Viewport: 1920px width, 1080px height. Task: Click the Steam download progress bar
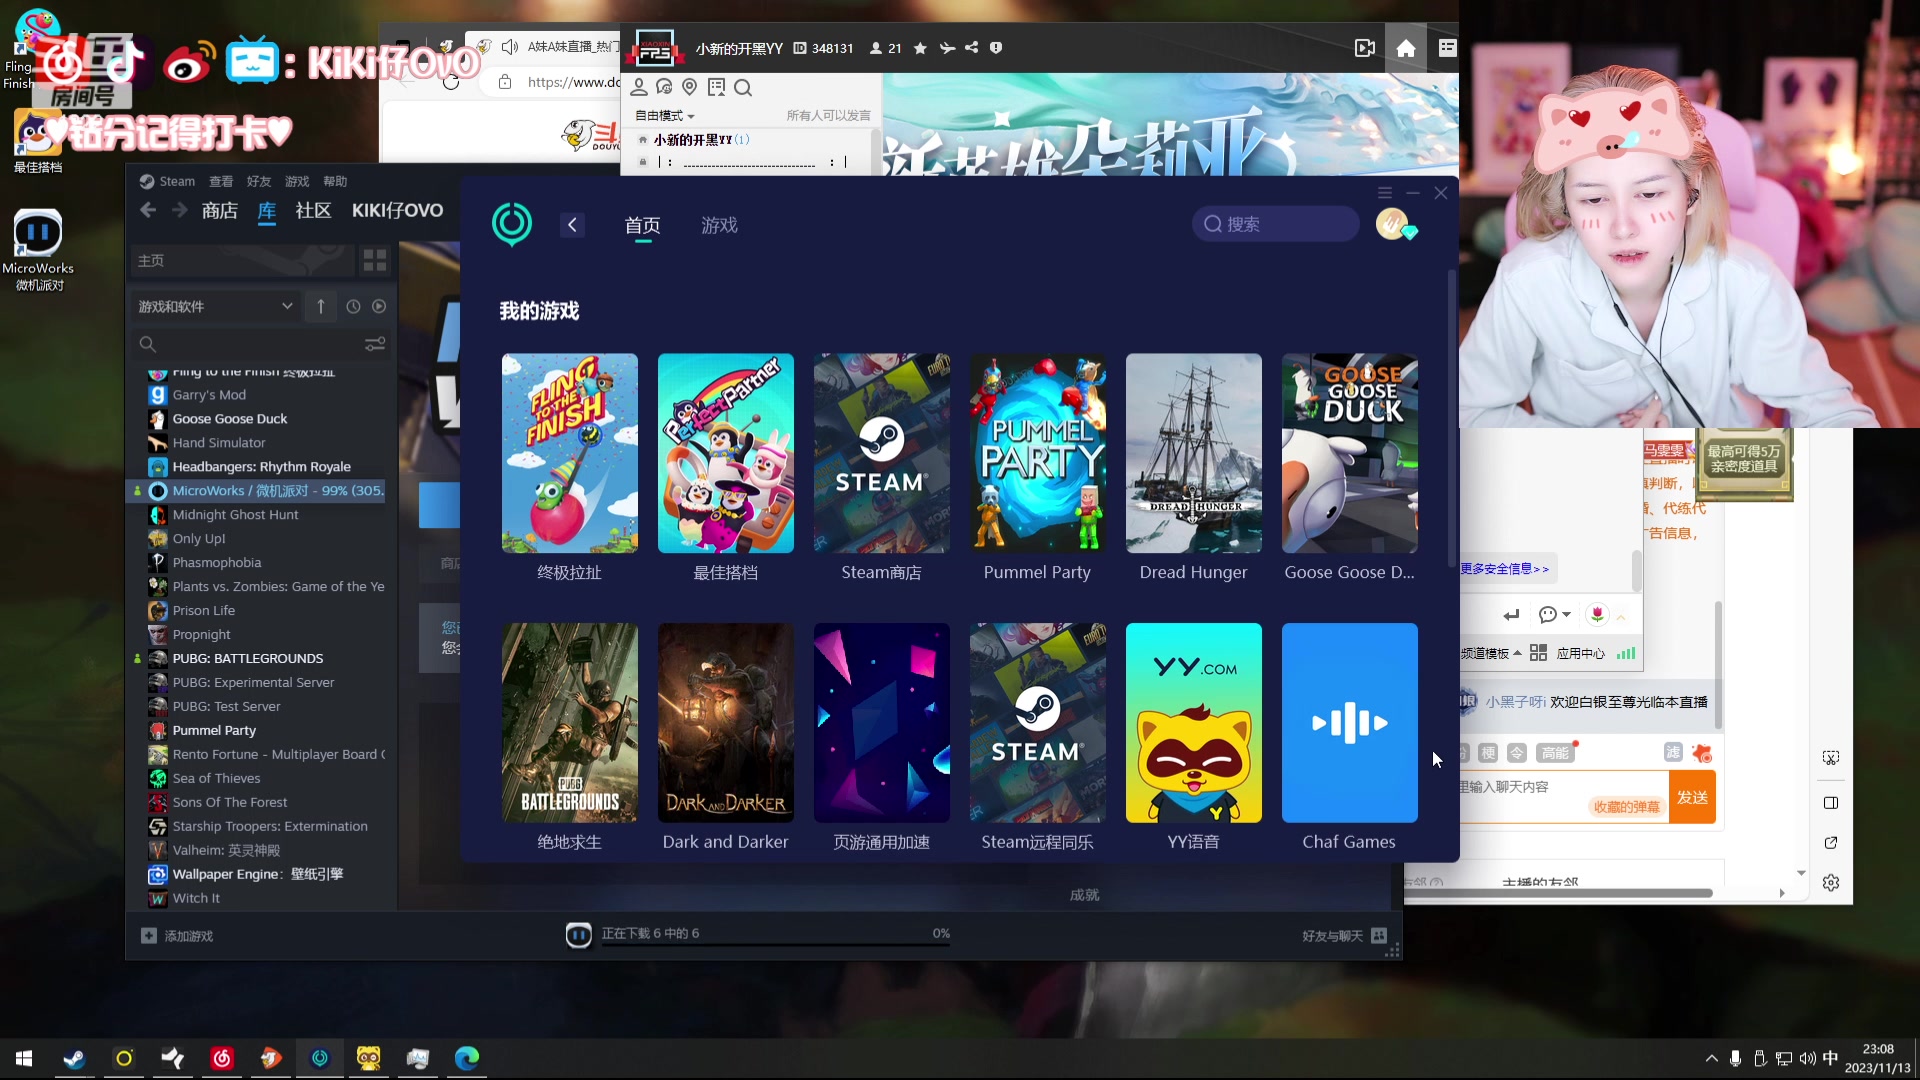[x=775, y=945]
